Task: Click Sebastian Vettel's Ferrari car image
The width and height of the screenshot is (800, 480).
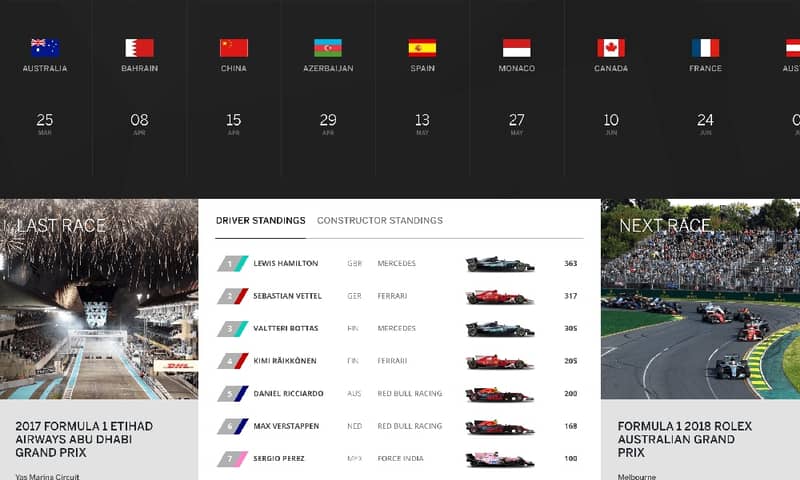Action: [x=499, y=297]
